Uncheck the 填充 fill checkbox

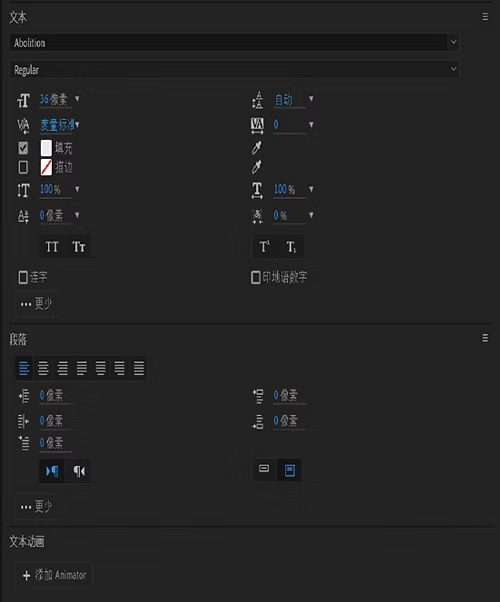23,148
